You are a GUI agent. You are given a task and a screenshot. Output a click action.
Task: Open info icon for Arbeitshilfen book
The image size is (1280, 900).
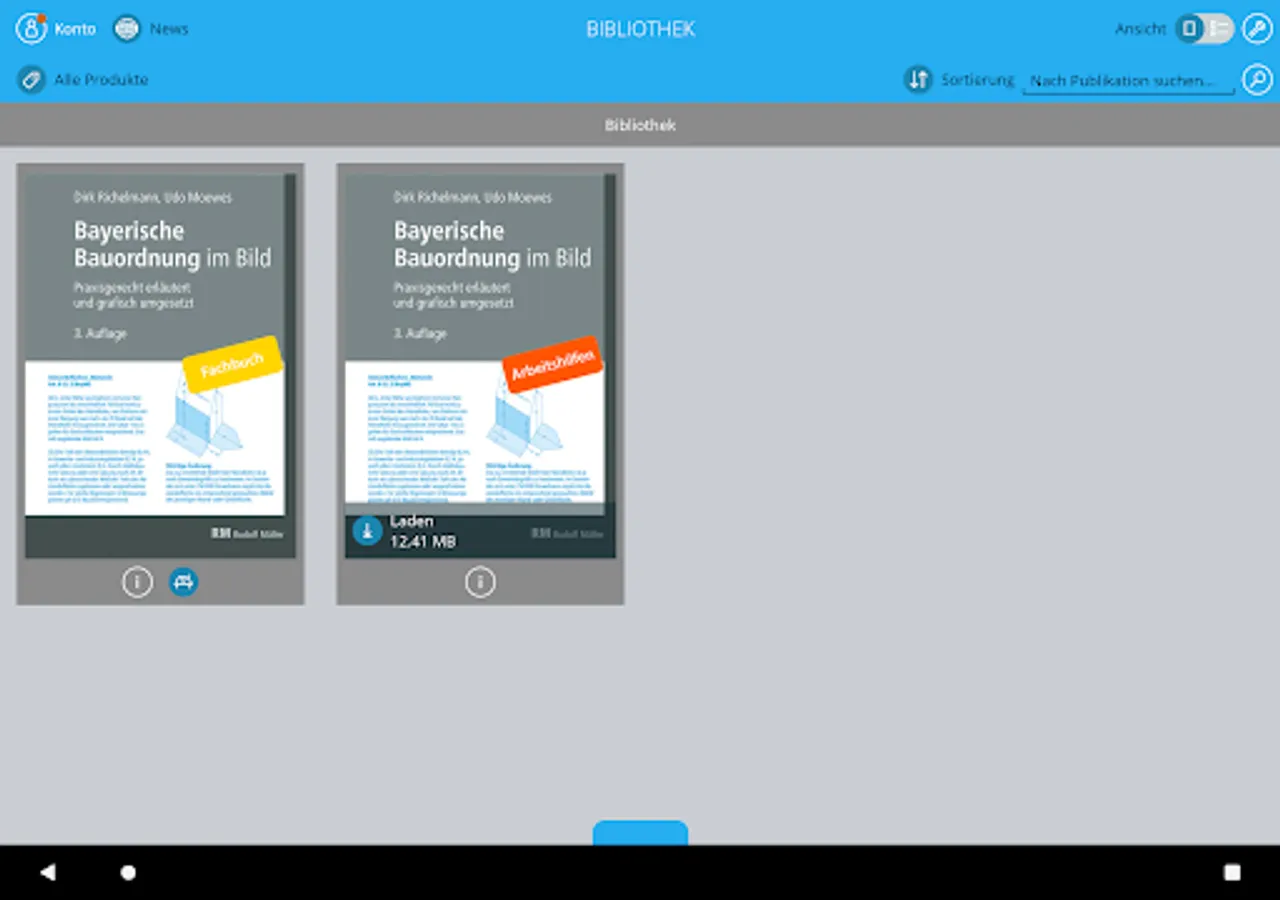pyautogui.click(x=480, y=581)
